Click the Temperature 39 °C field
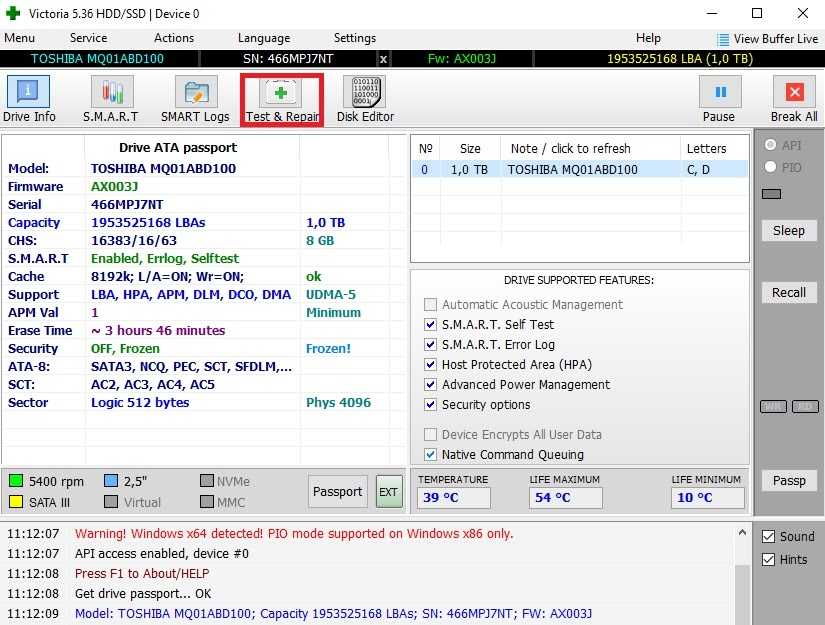The image size is (825, 625). click(454, 498)
